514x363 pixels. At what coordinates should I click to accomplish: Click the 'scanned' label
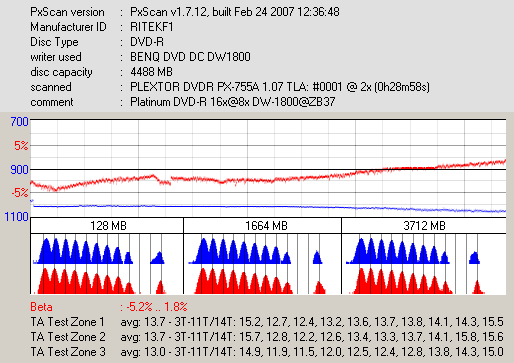coord(51,87)
